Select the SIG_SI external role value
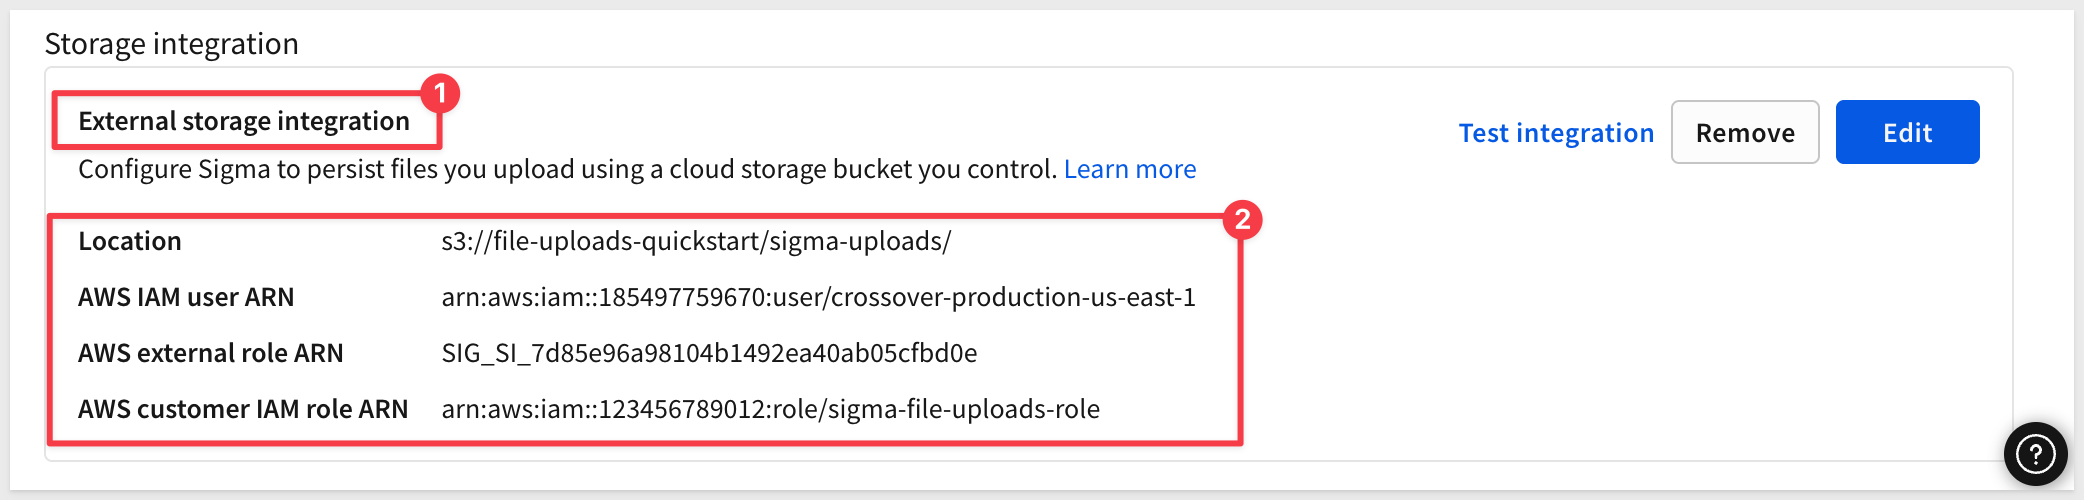 pyautogui.click(x=709, y=353)
